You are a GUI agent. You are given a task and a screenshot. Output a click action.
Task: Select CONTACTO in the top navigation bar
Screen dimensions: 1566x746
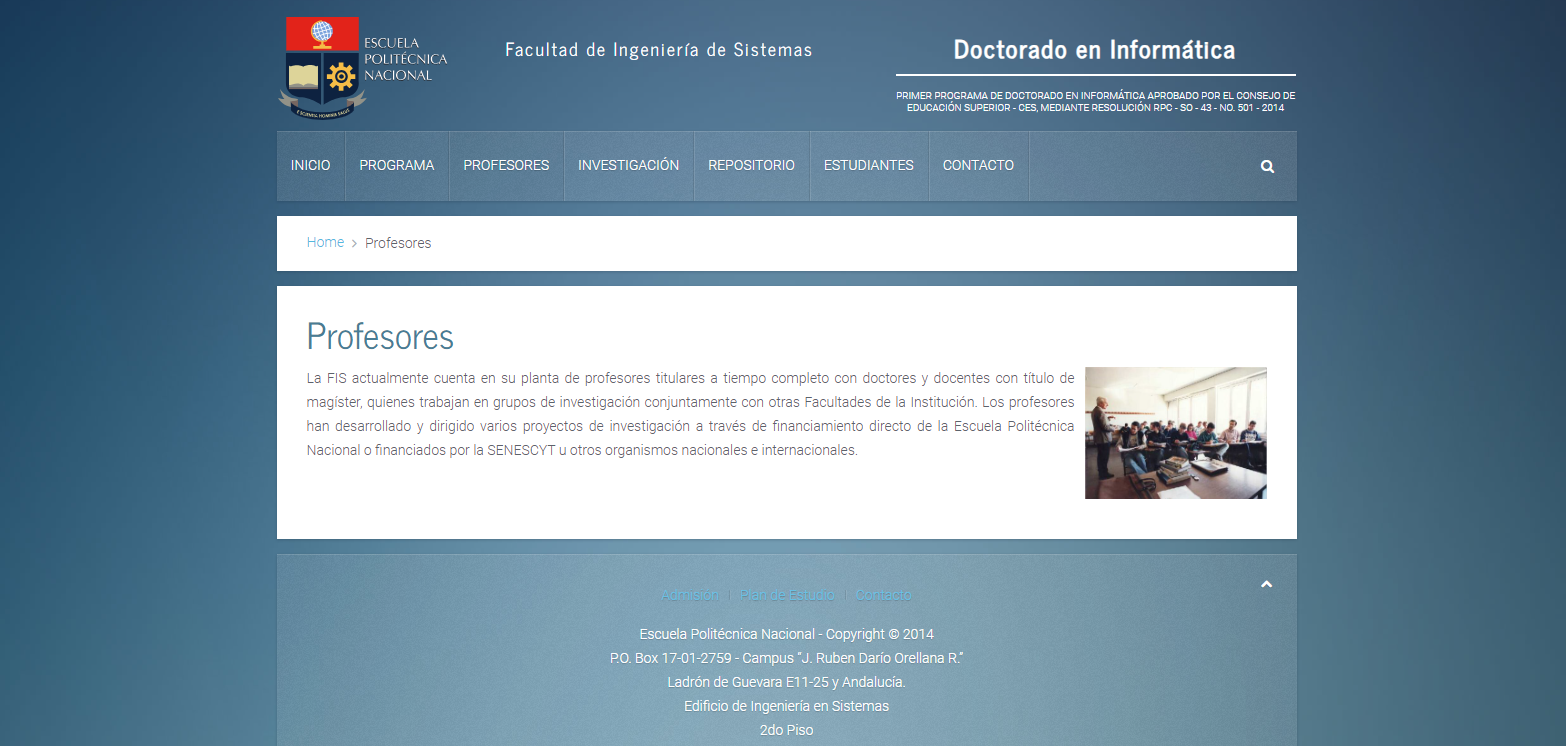coord(978,166)
